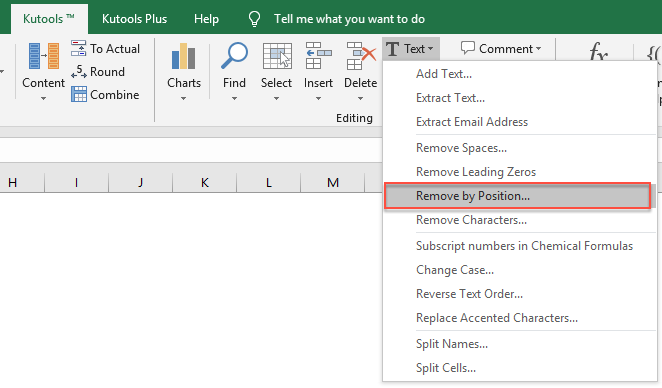Click the Content ribbon icon

tap(43, 56)
